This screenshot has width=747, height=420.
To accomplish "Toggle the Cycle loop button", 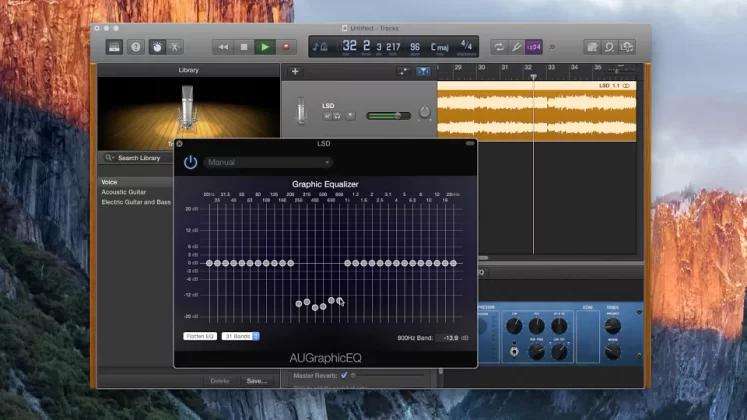I will (499, 47).
